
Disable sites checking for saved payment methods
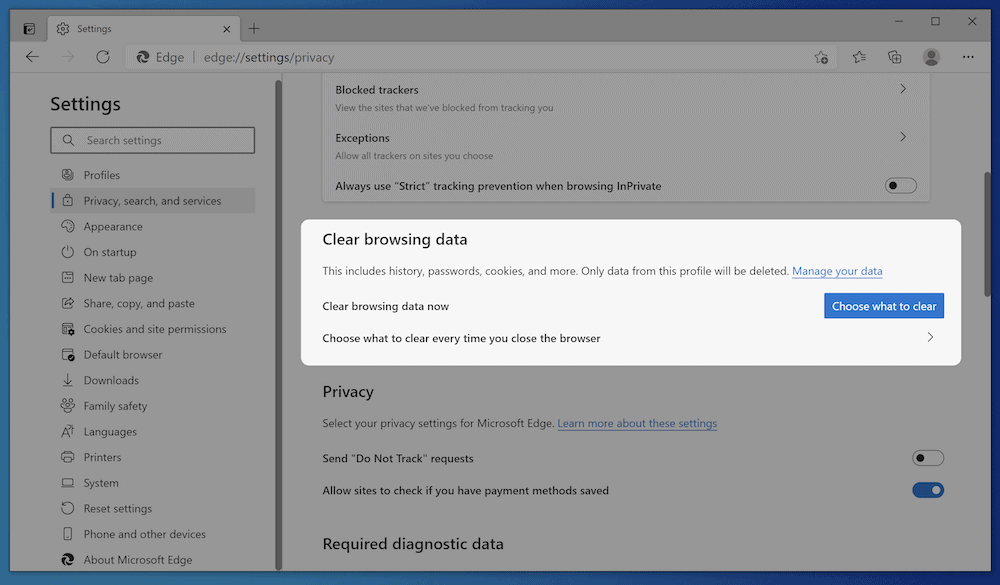tap(927, 490)
